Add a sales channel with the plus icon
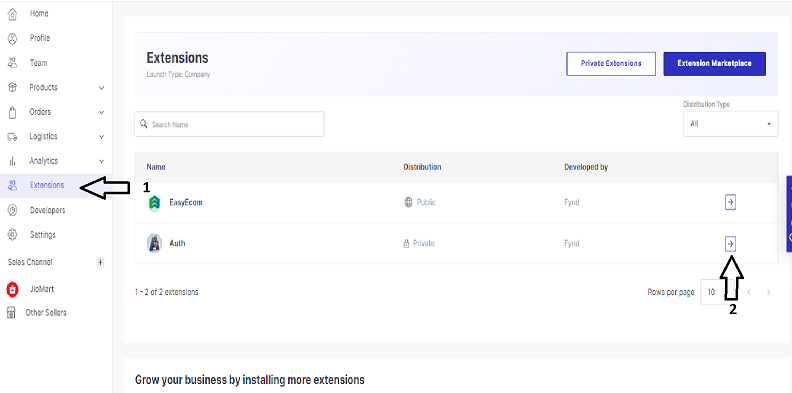 click(x=100, y=262)
